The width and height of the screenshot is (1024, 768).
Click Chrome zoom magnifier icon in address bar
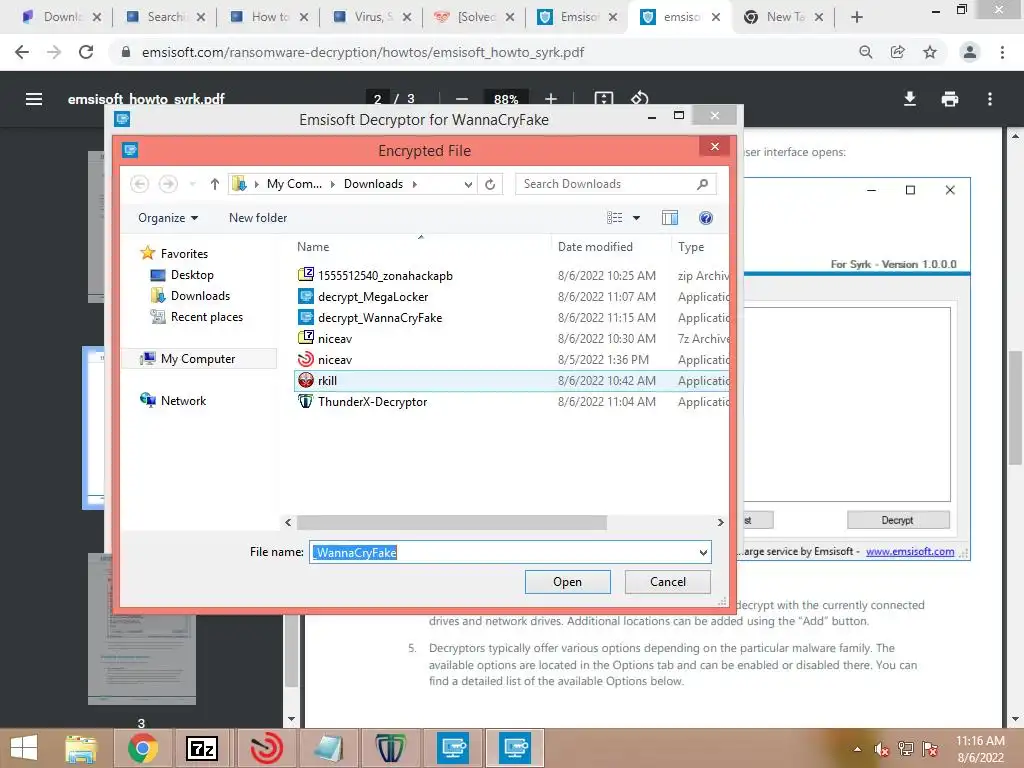[x=866, y=52]
